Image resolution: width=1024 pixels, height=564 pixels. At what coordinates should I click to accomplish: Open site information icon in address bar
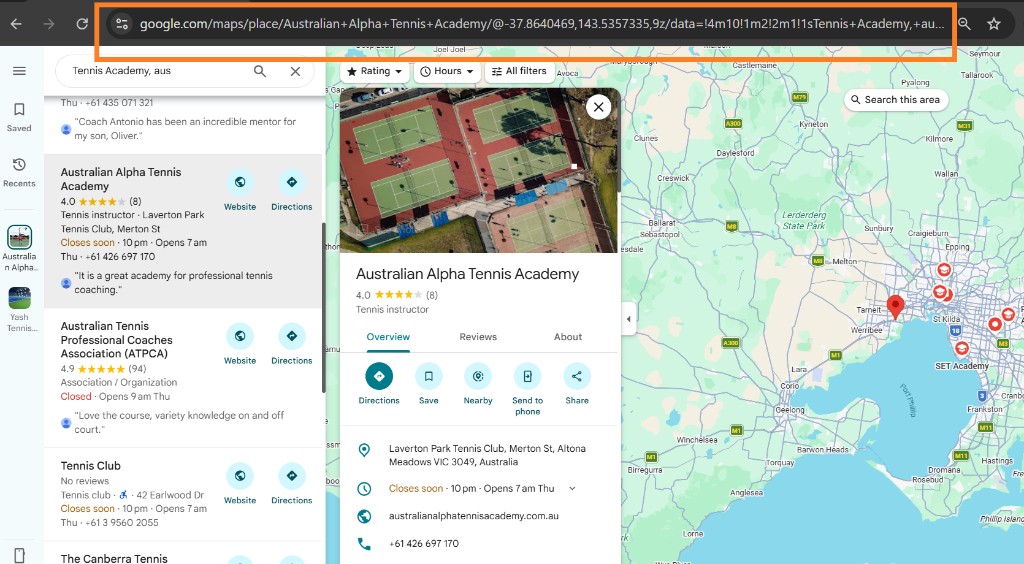pyautogui.click(x=121, y=24)
